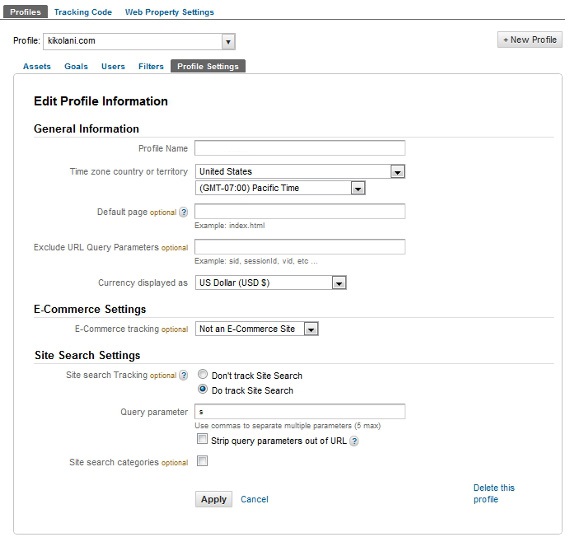The image size is (570, 537).
Task: Focus the Profile Name text field
Action: pyautogui.click(x=300, y=148)
